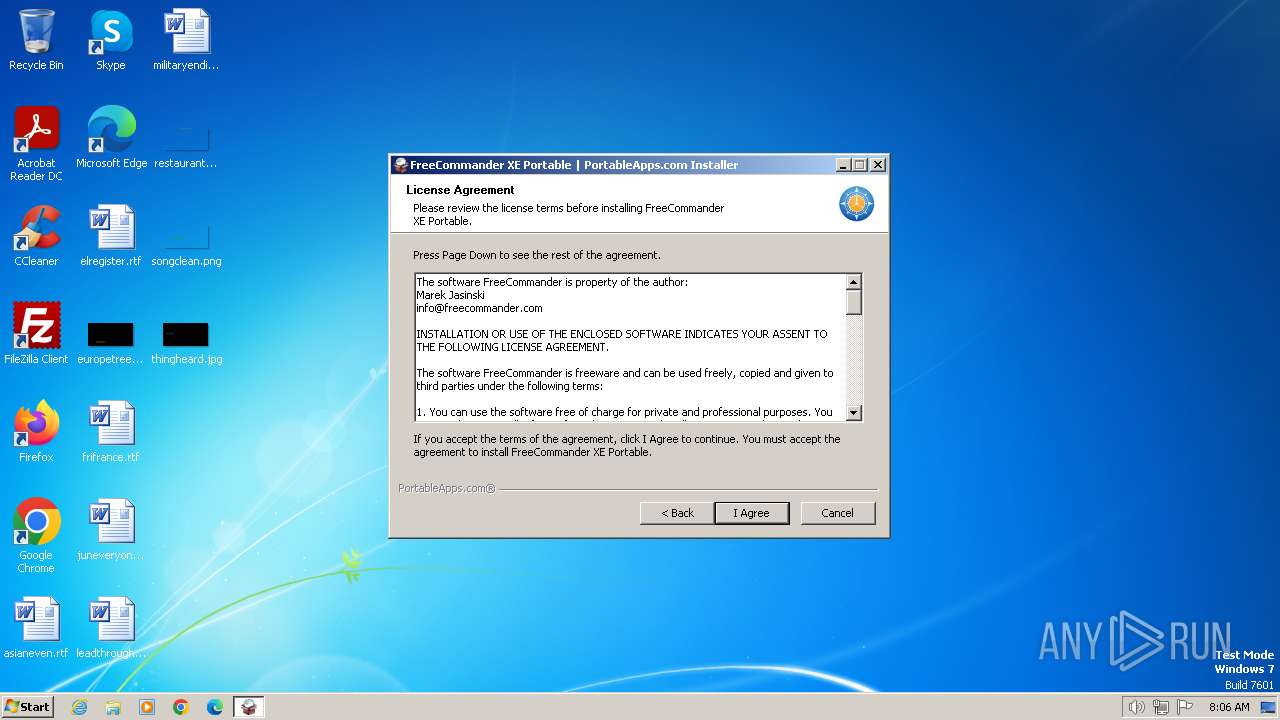Image resolution: width=1280 pixels, height=720 pixels.
Task: Cancel the FreeCommander installation
Action: click(x=837, y=513)
